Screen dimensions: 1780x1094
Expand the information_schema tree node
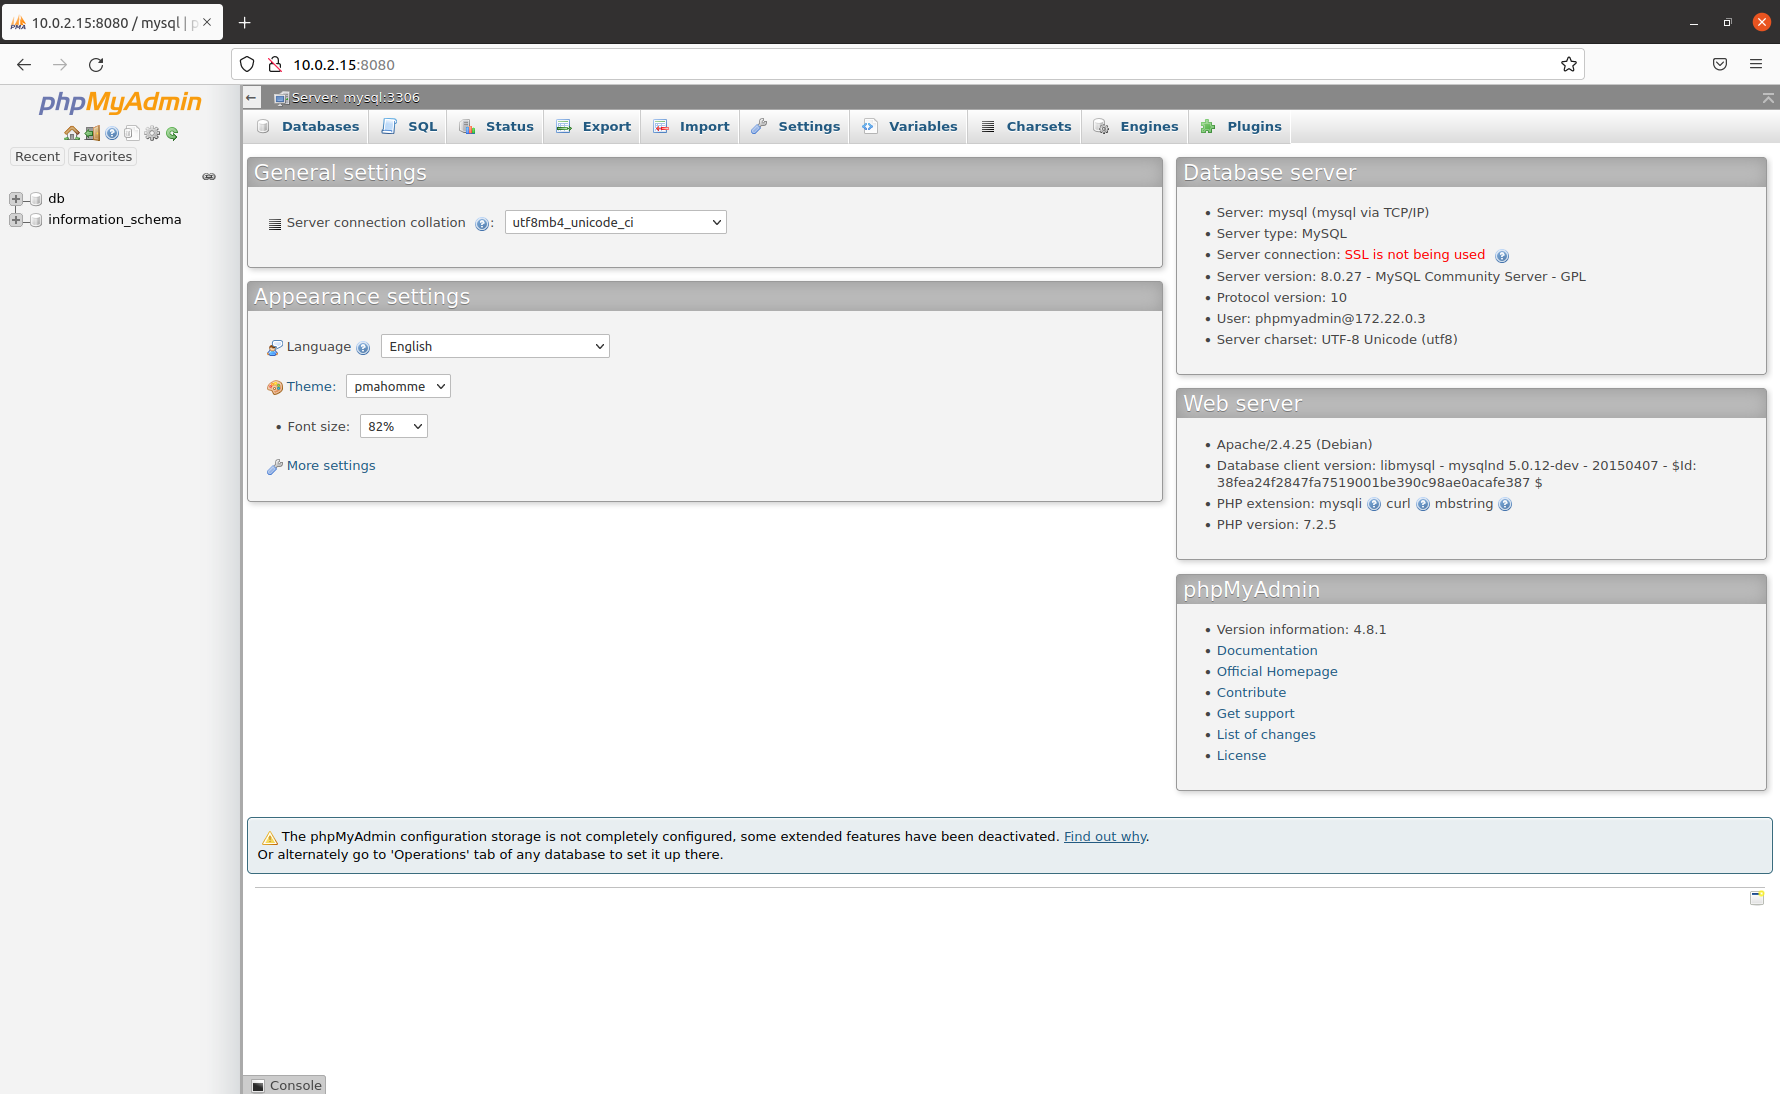[x=16, y=220]
